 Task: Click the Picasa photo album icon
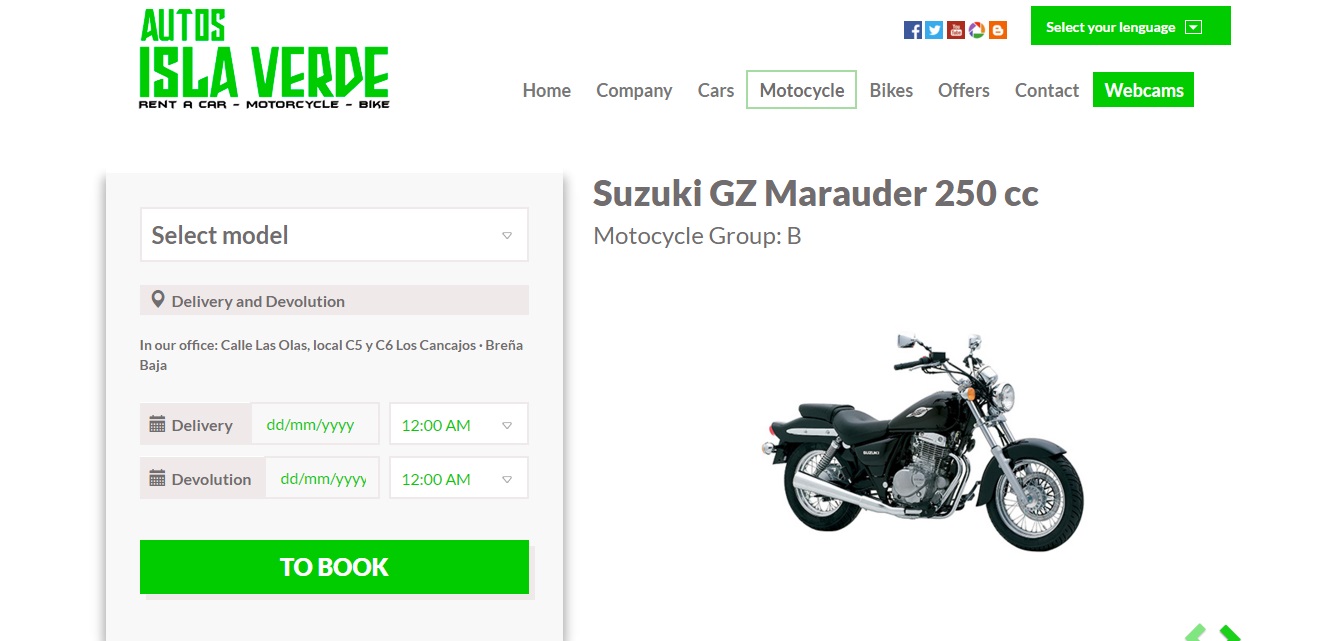point(977,30)
